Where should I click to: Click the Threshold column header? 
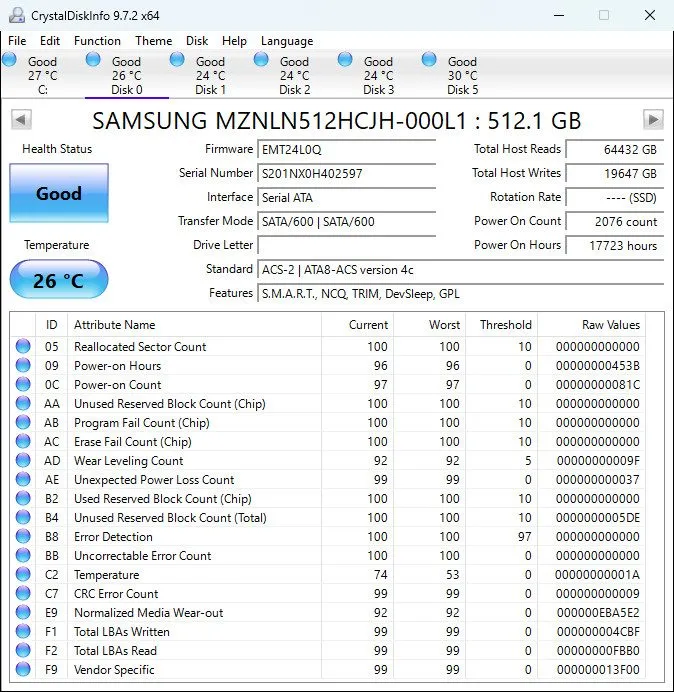point(501,325)
